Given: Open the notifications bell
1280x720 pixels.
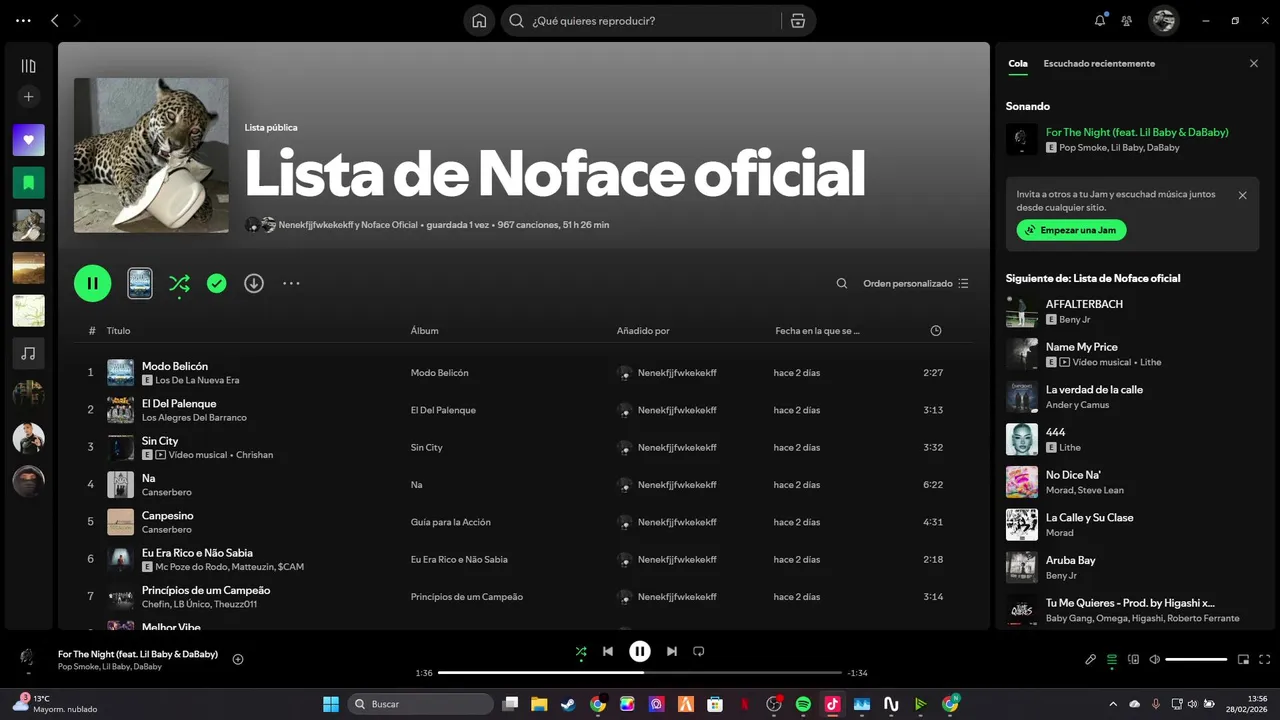Looking at the screenshot, I should click(1100, 20).
